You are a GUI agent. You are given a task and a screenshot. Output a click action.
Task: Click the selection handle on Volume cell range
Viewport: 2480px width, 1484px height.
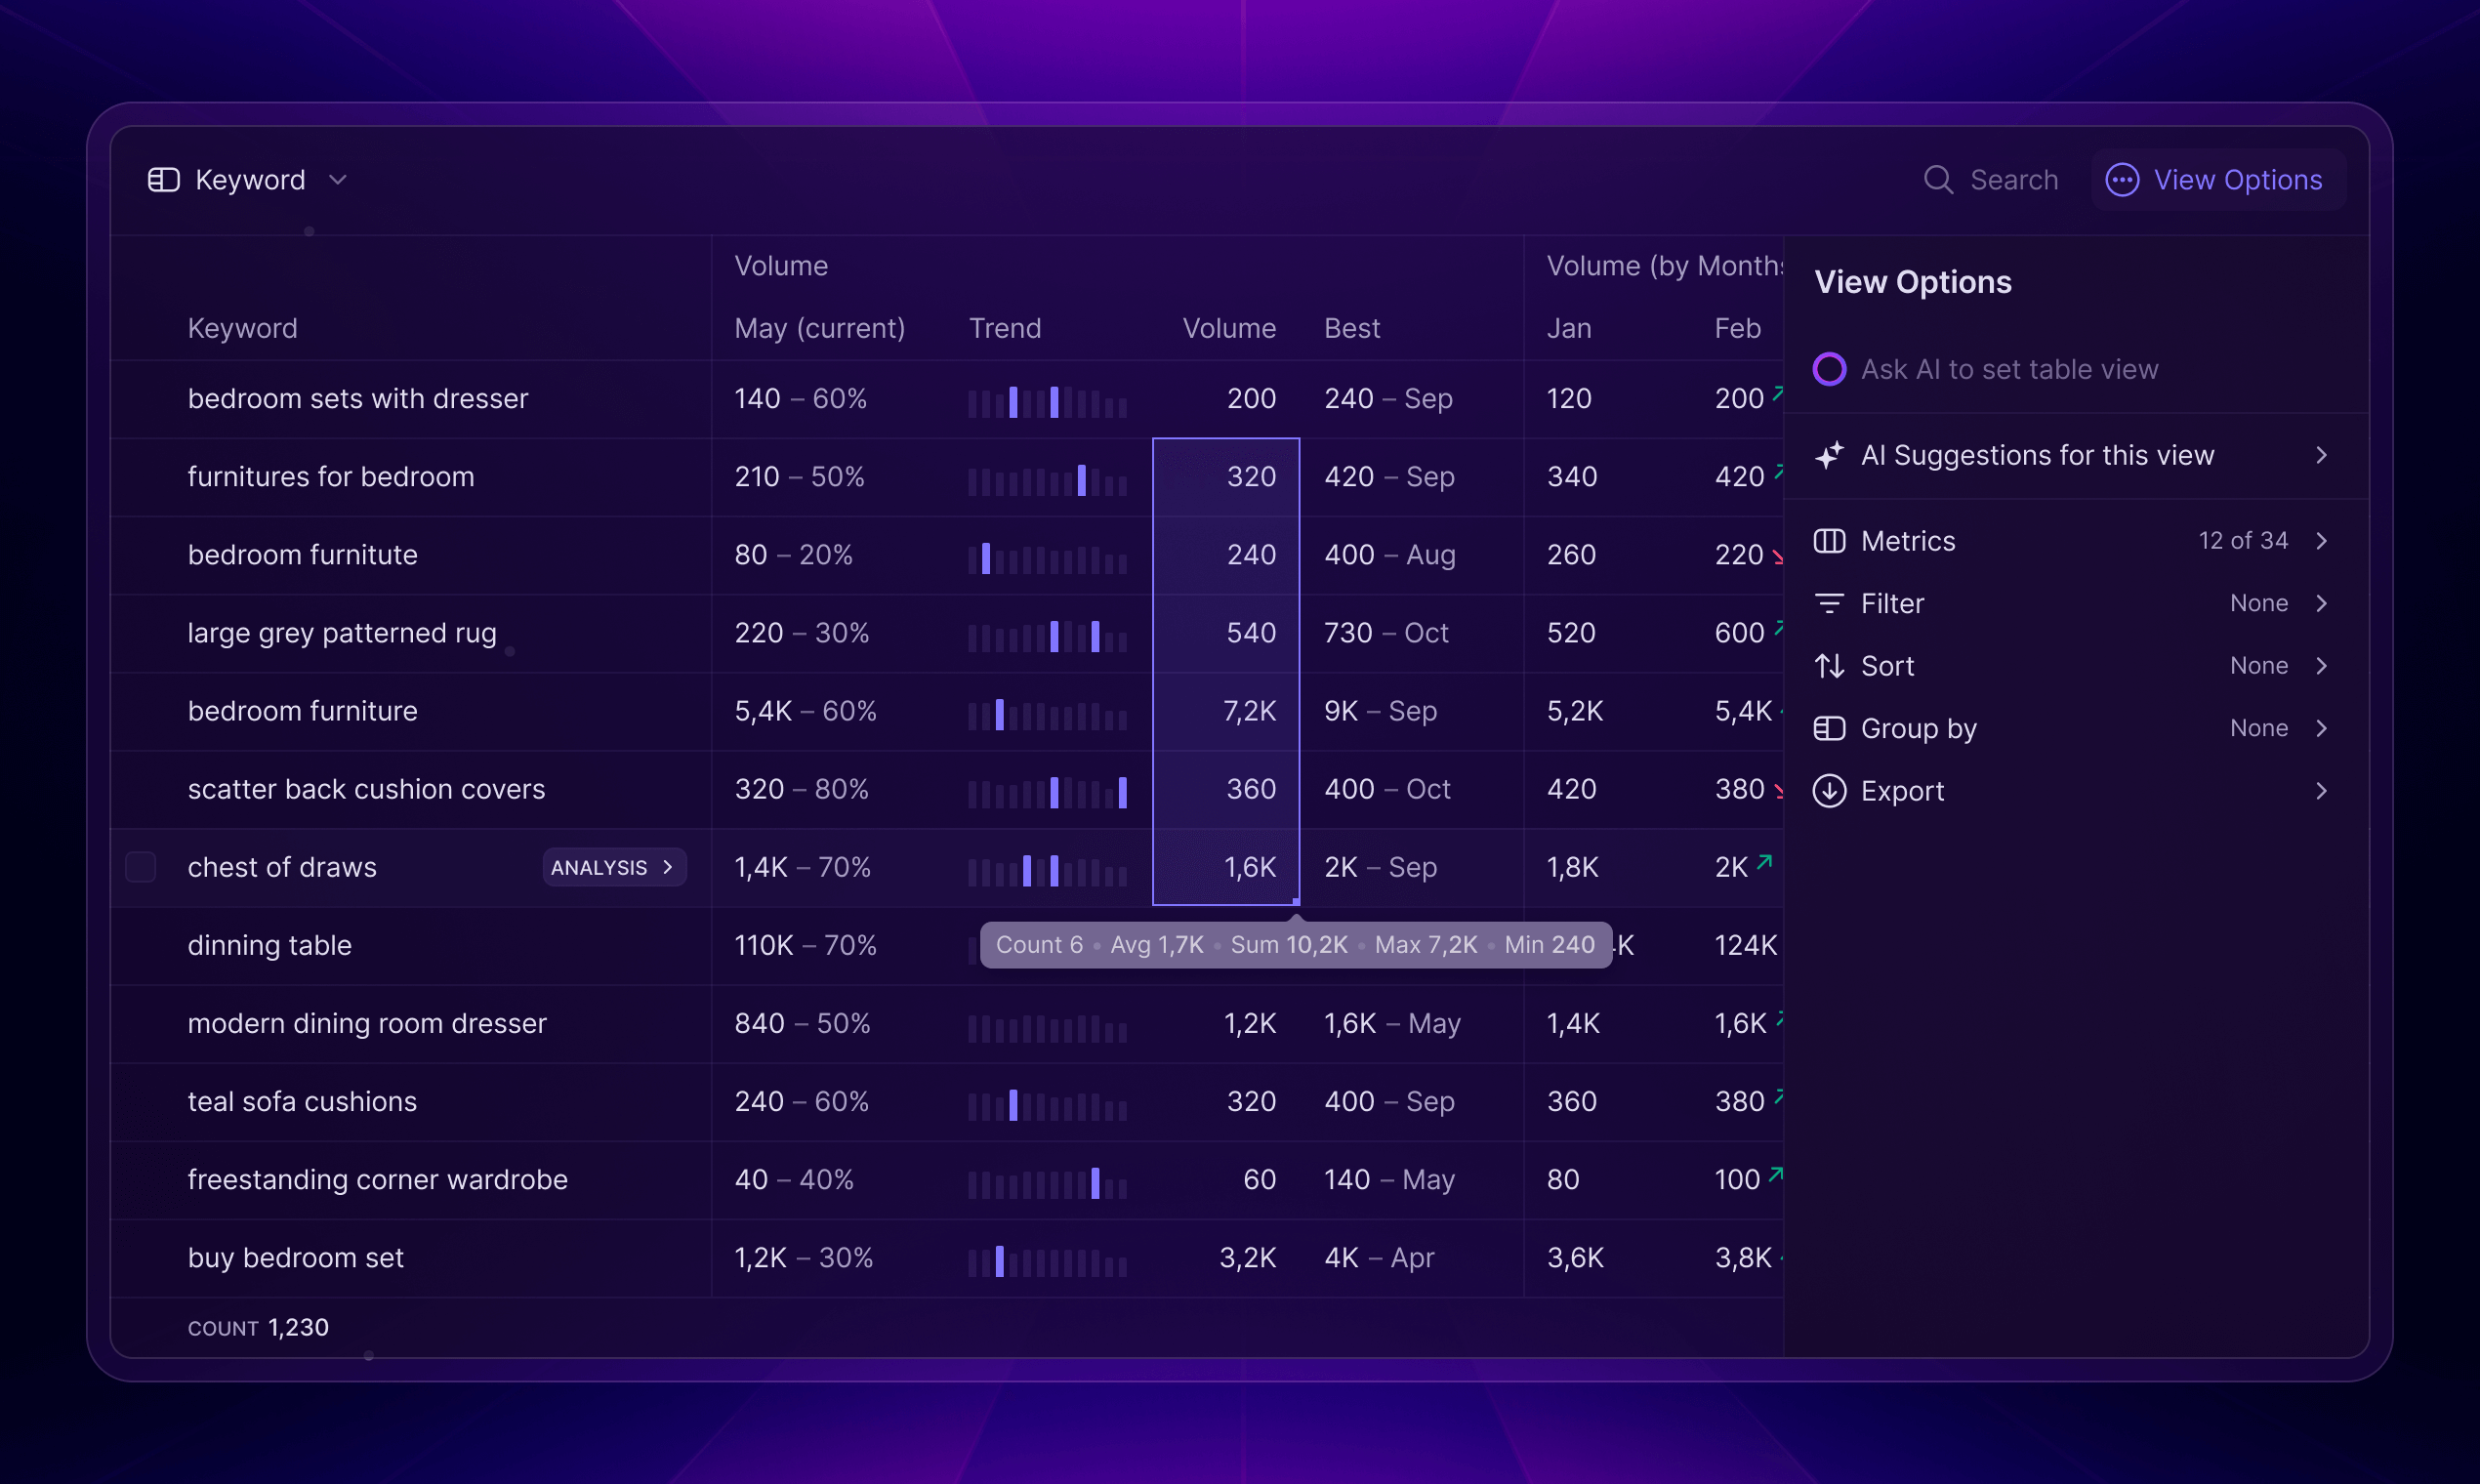[x=1296, y=902]
